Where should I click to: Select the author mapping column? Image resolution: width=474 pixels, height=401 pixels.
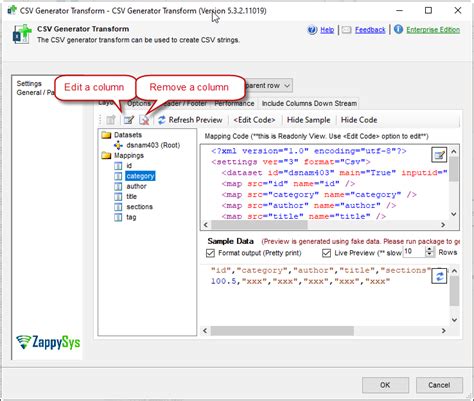(x=136, y=186)
